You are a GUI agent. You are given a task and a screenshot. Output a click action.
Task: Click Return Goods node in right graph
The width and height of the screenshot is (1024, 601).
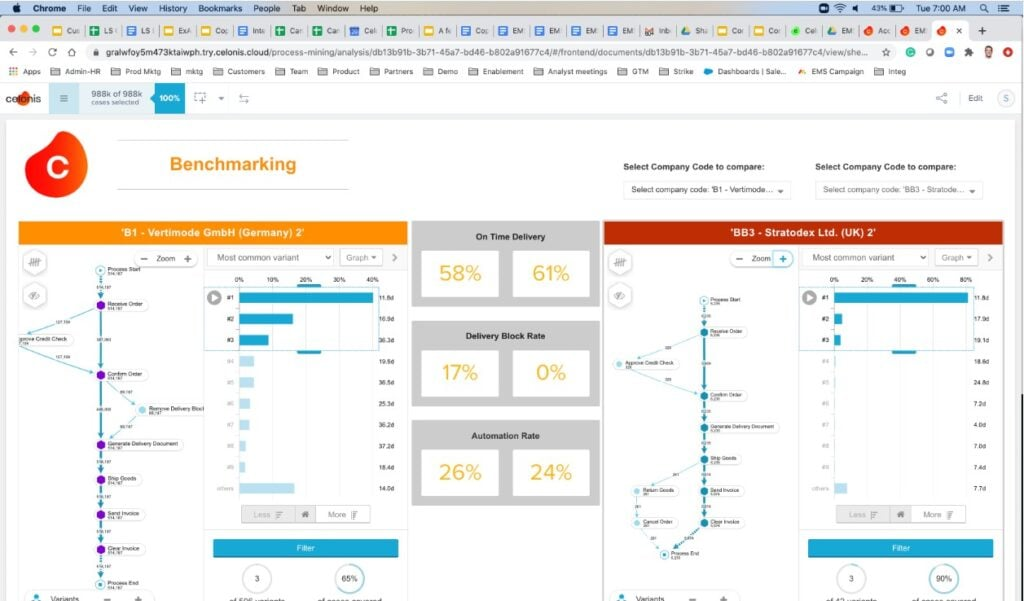coord(637,491)
